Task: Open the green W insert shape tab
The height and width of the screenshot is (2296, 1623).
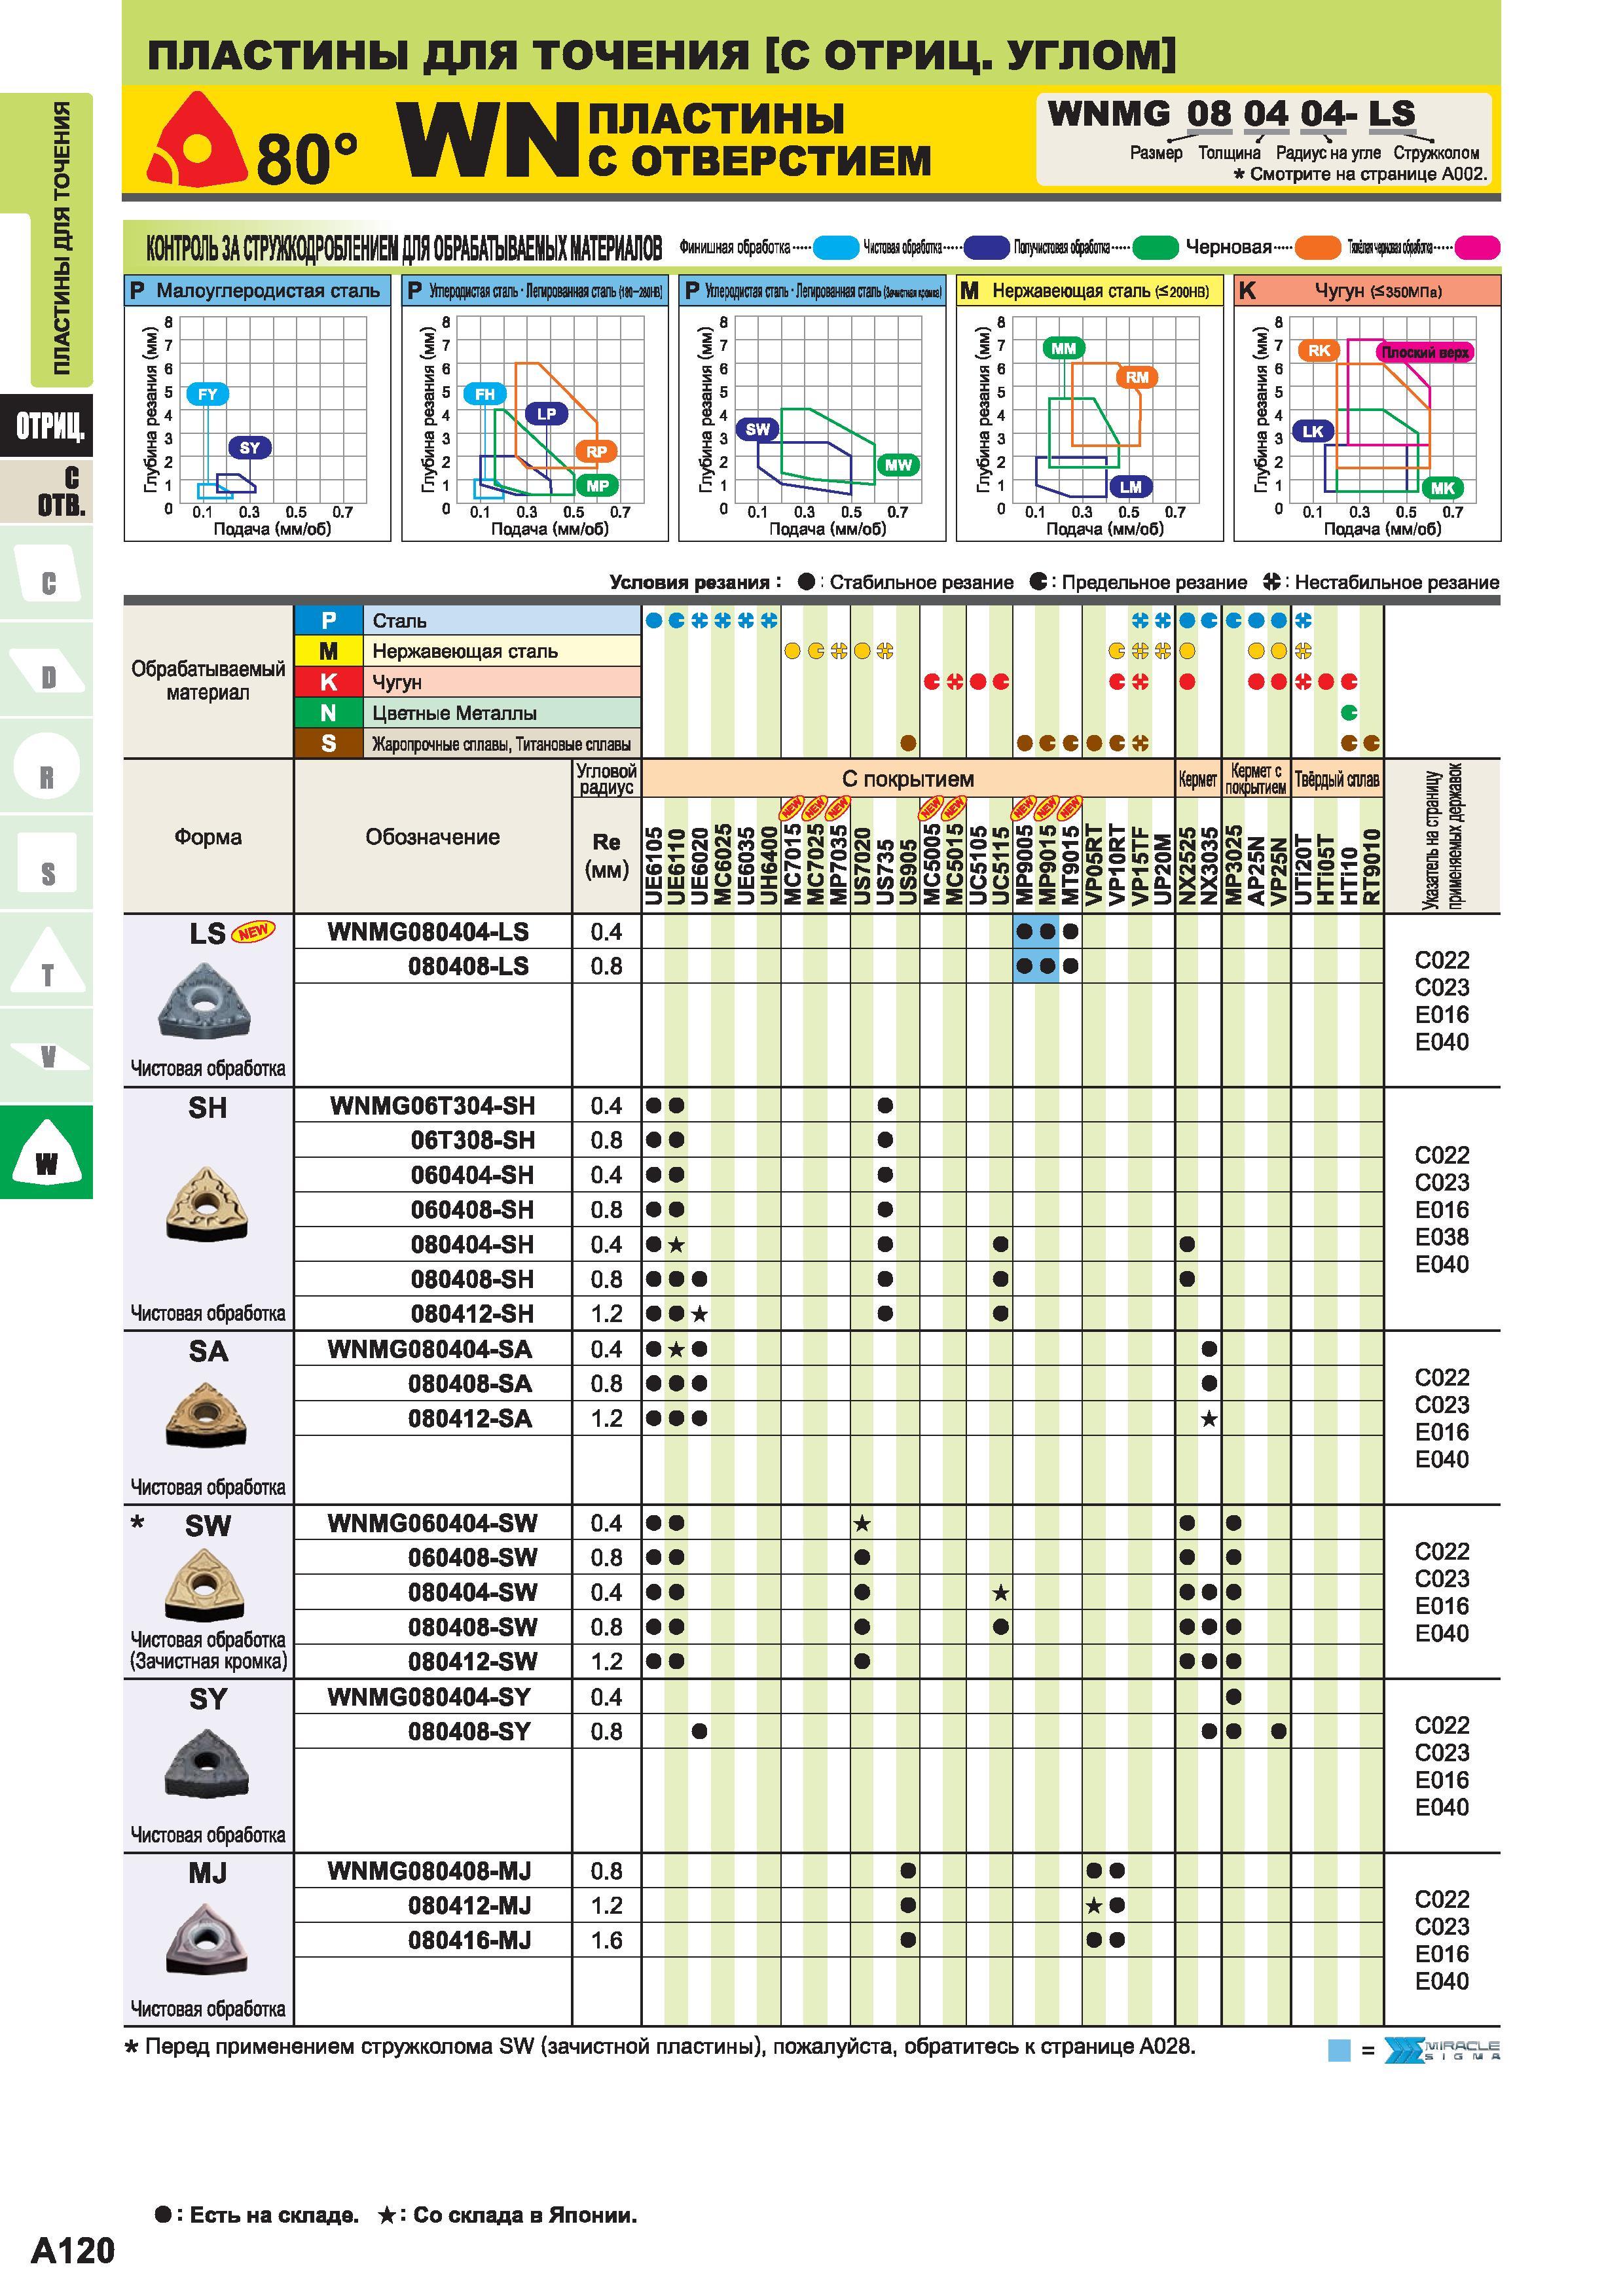Action: (47, 1152)
